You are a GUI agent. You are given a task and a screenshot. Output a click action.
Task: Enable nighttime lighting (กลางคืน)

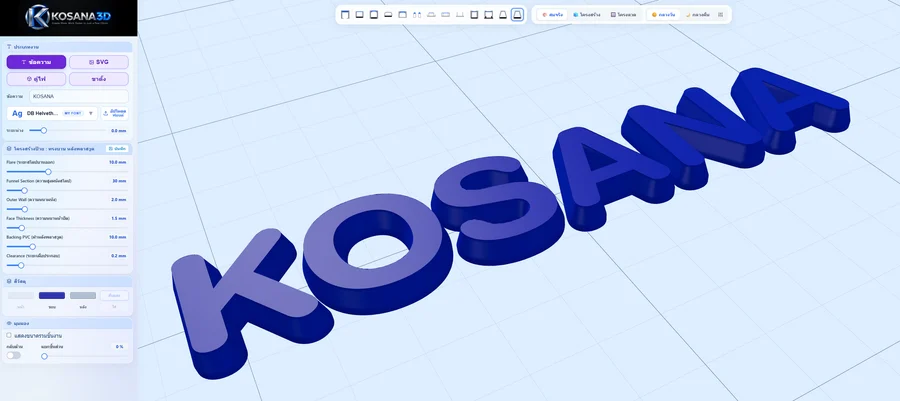point(698,15)
